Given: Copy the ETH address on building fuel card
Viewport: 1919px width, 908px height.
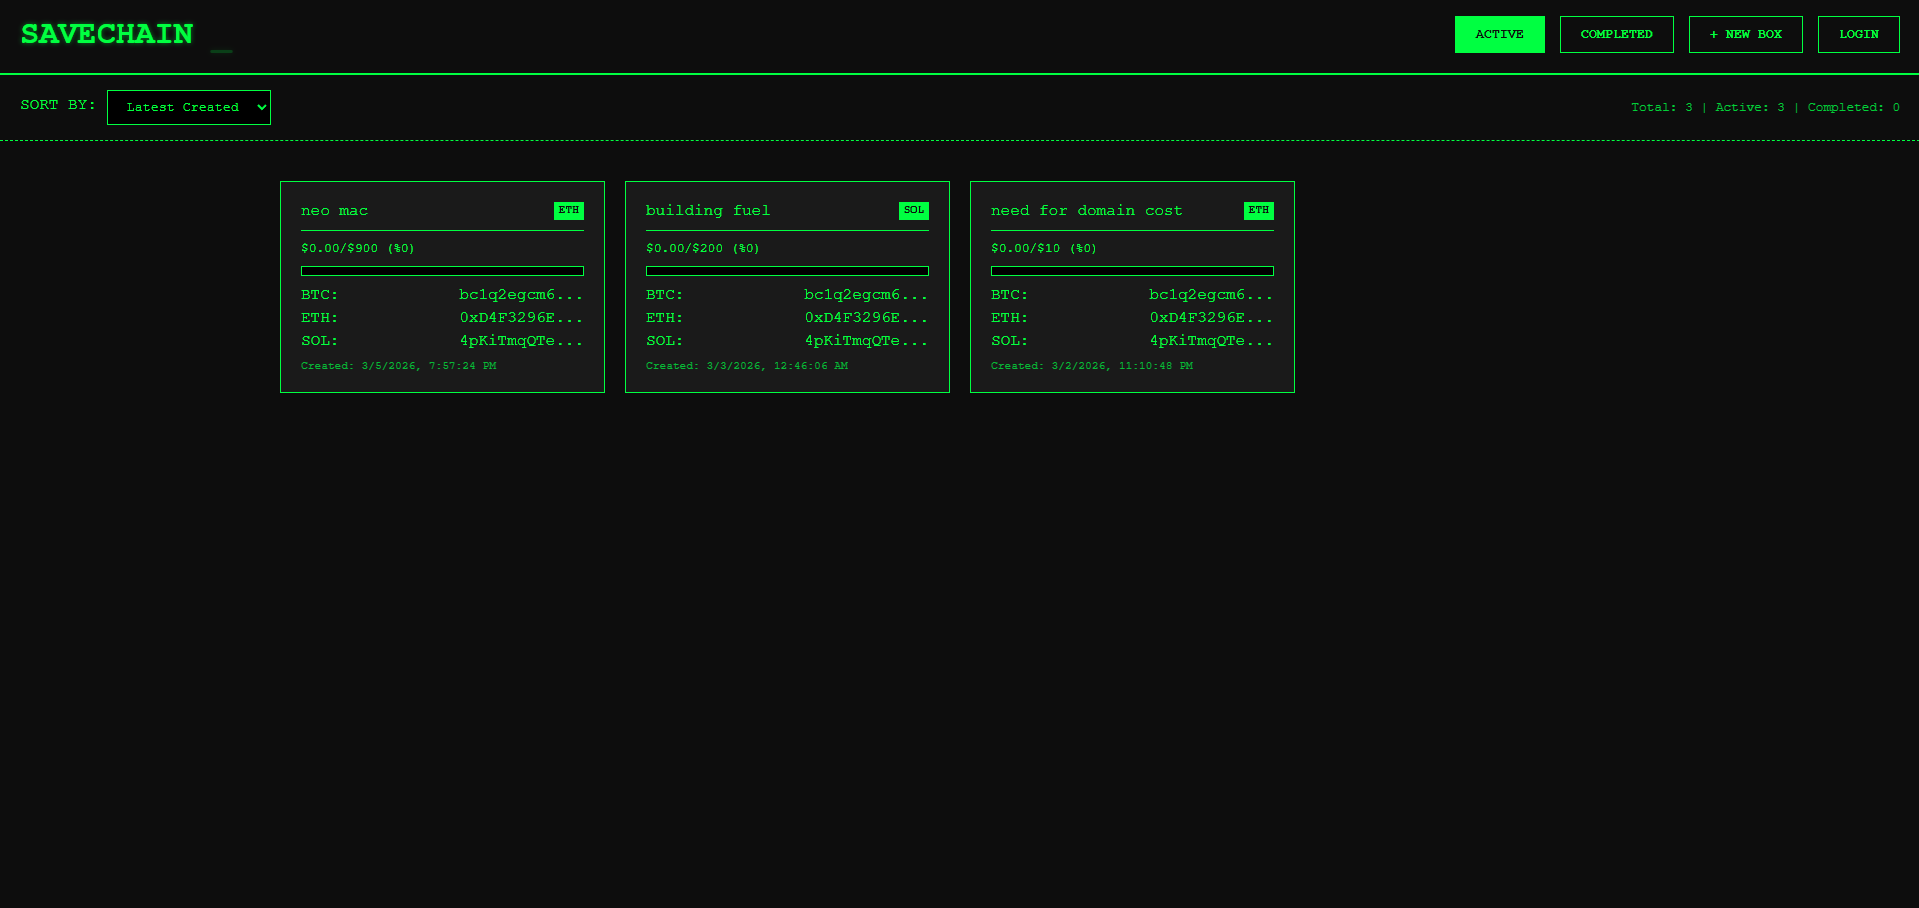Looking at the screenshot, I should click(866, 317).
